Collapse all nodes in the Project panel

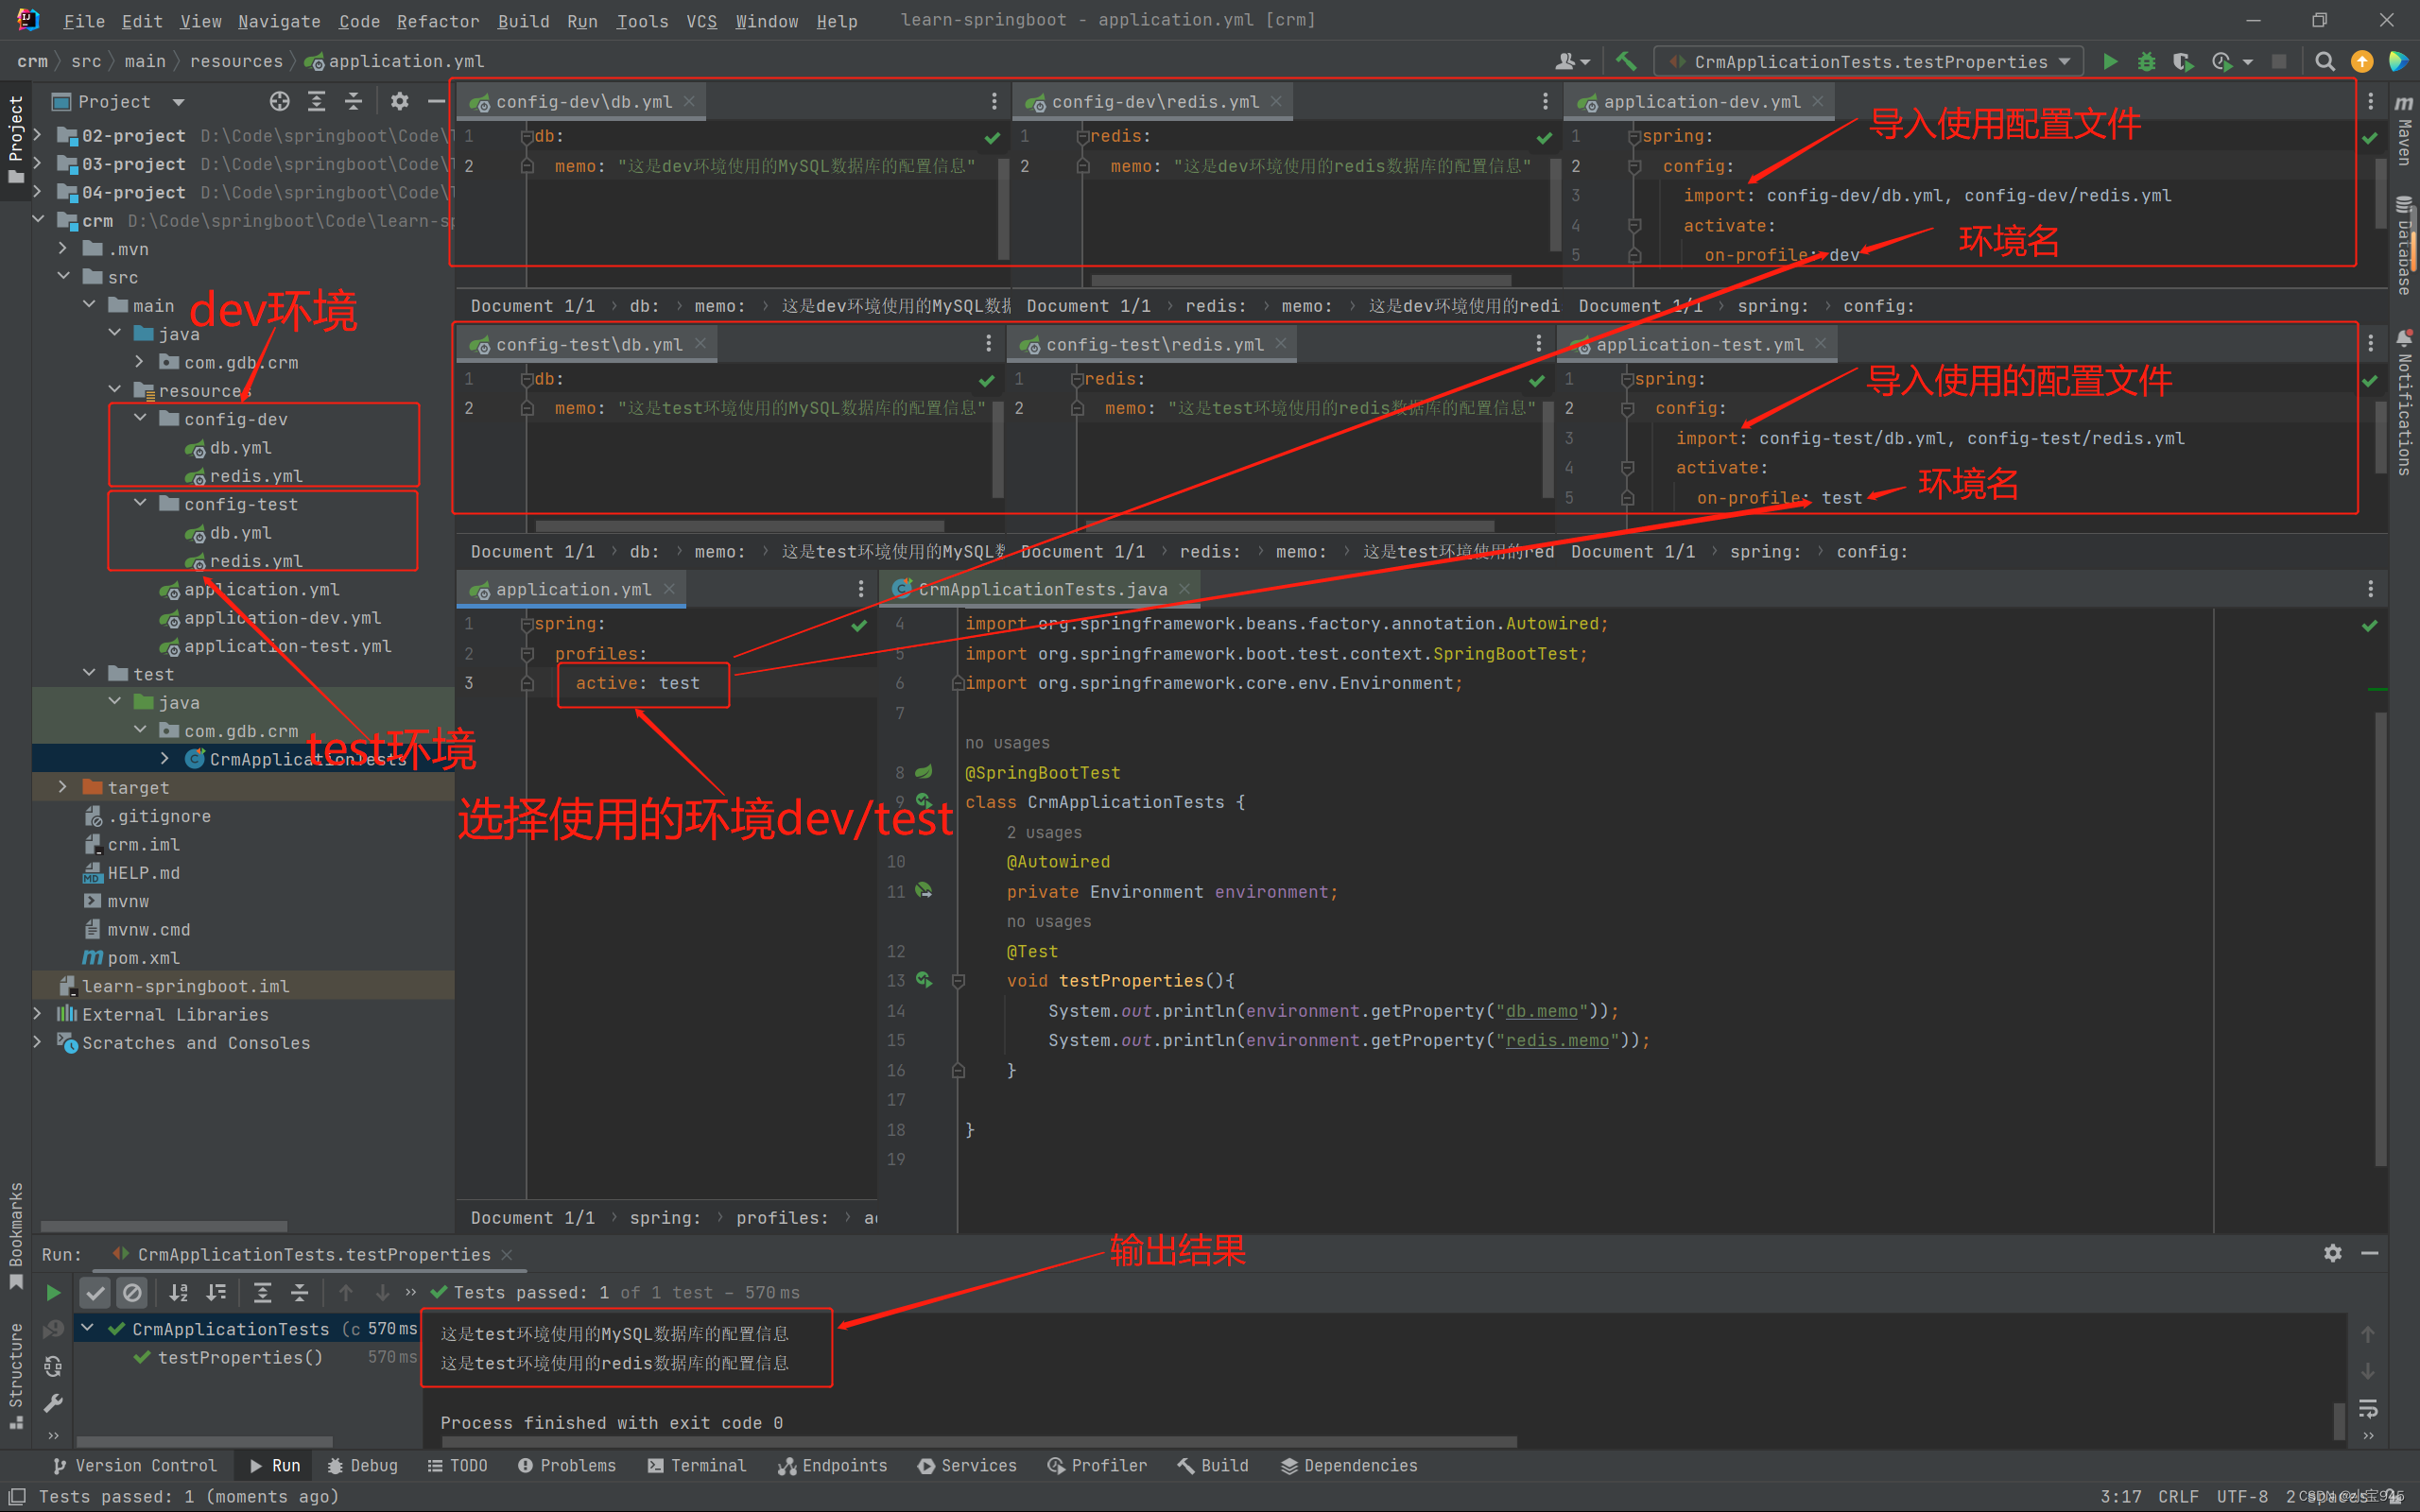[353, 101]
